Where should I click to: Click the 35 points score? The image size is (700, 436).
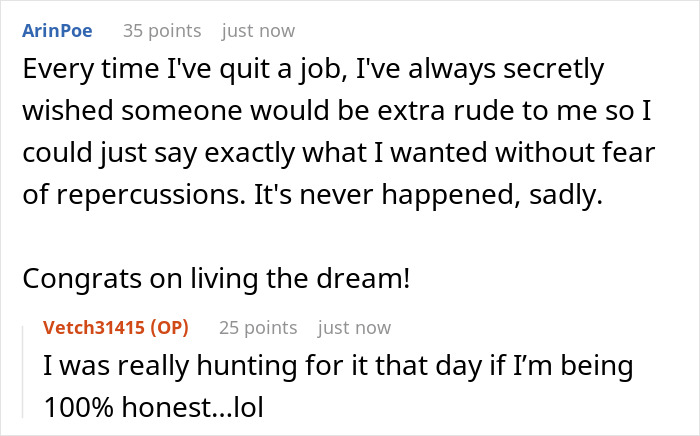161,31
